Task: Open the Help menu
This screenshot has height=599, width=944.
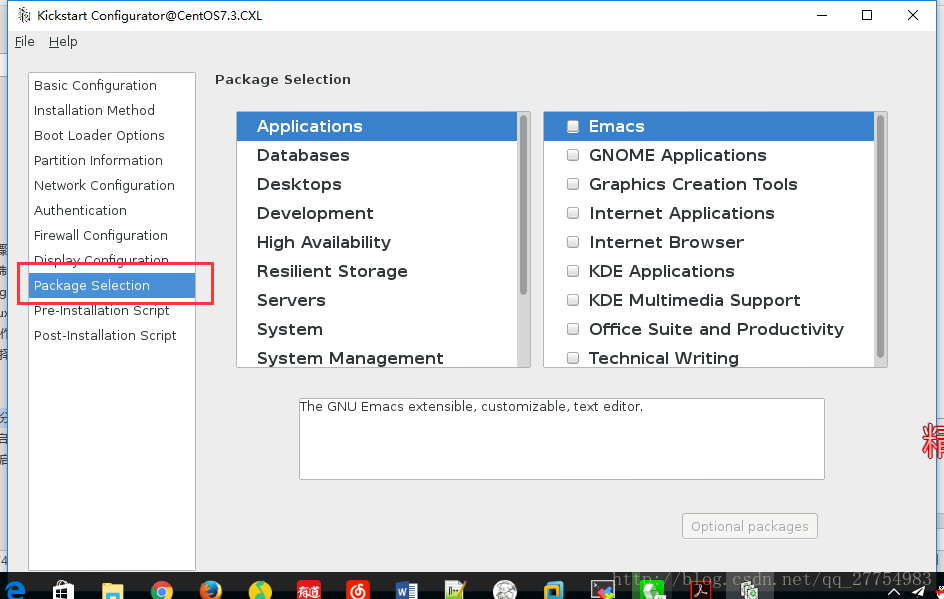Action: (x=63, y=42)
